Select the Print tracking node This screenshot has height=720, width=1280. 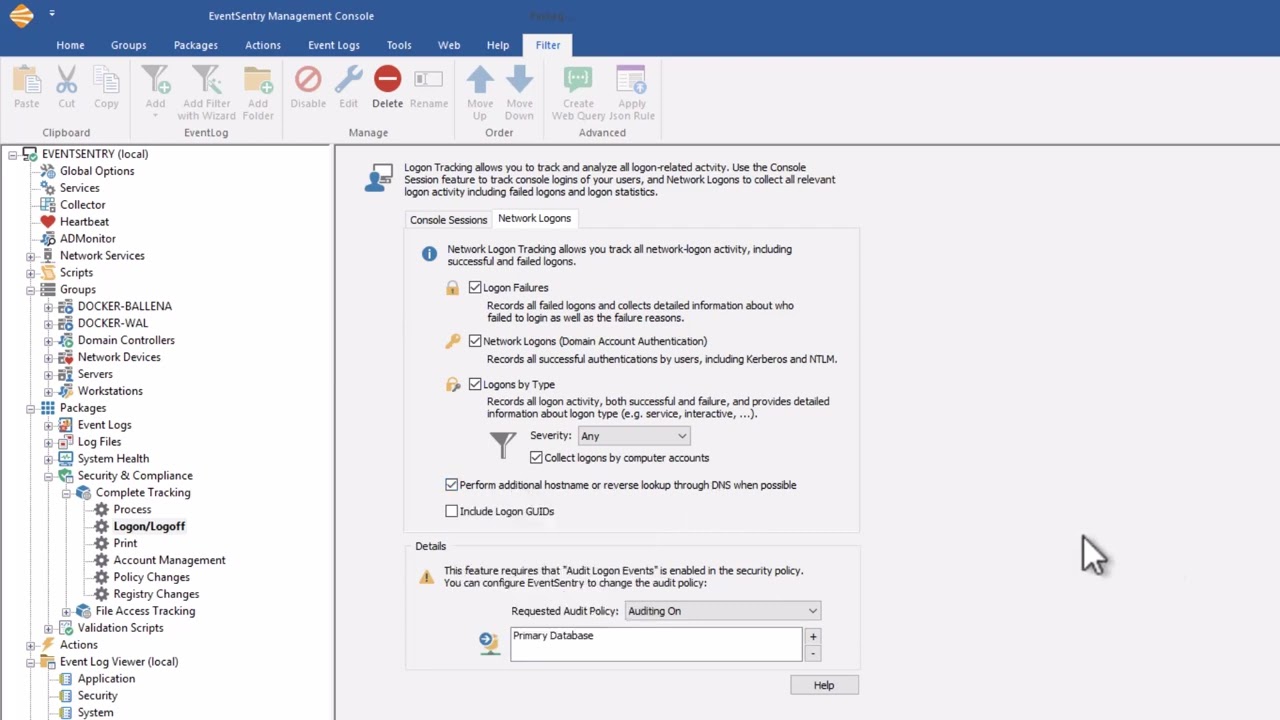point(125,543)
